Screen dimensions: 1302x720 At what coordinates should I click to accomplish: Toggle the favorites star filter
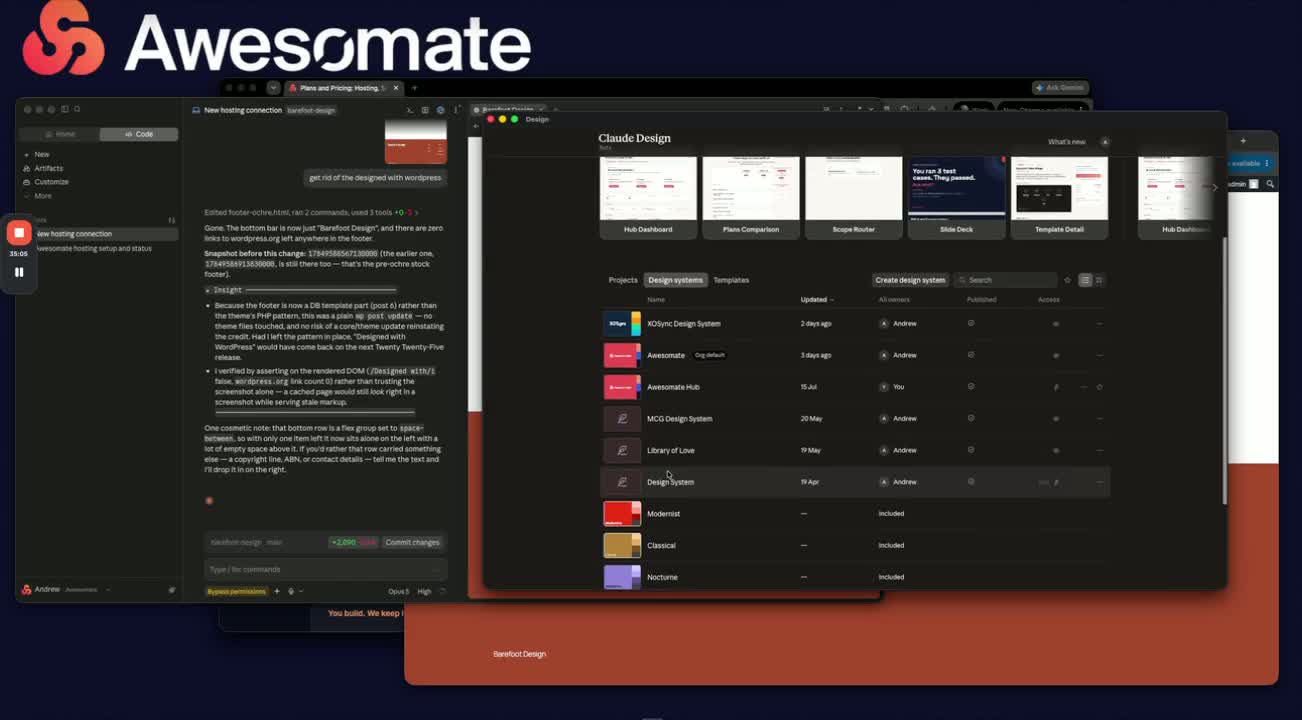(x=1067, y=280)
